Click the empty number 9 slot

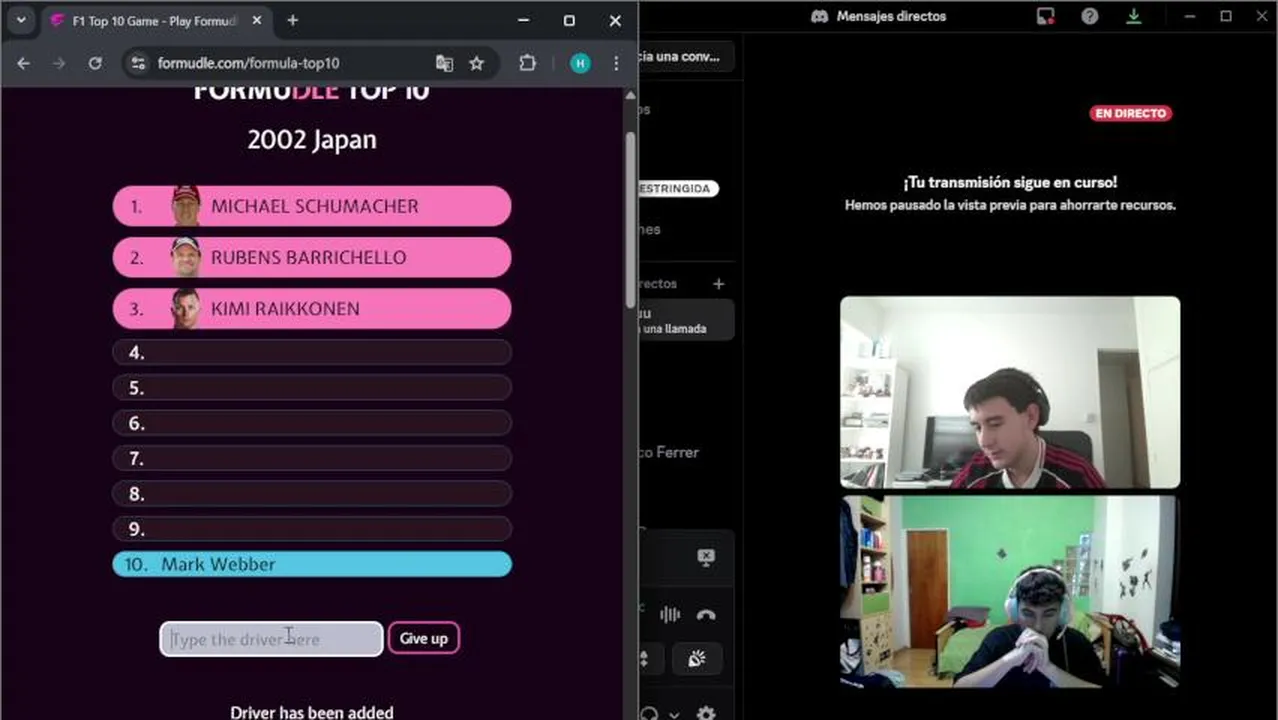click(312, 529)
